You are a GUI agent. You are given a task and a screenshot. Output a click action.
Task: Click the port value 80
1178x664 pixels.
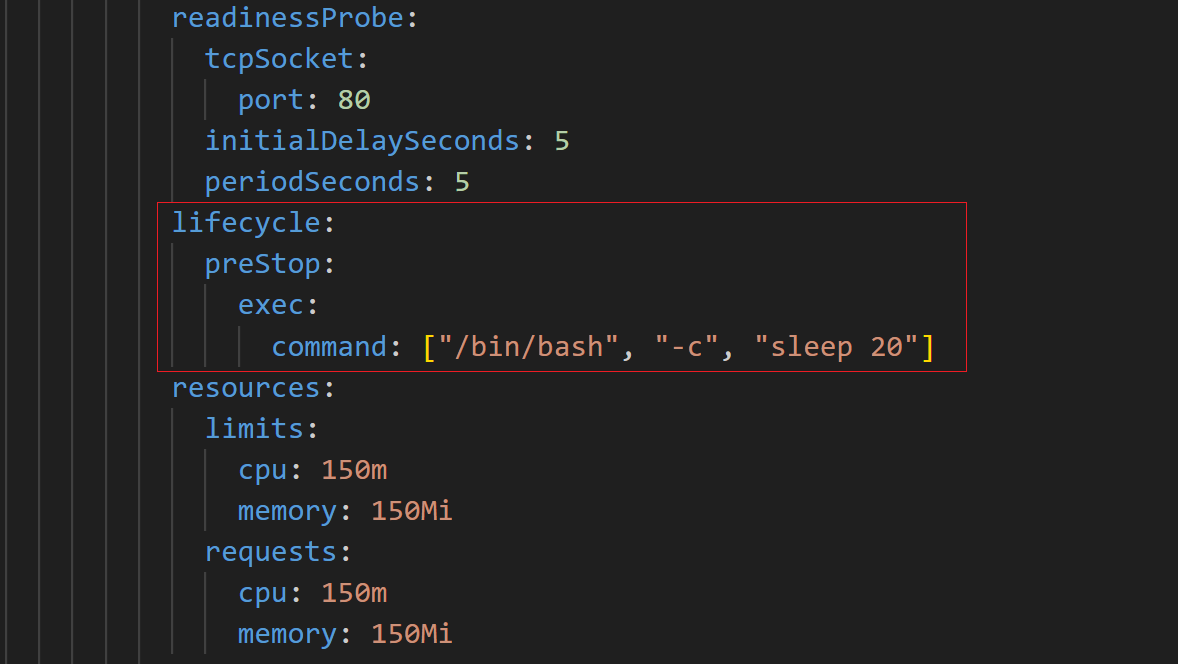[354, 100]
